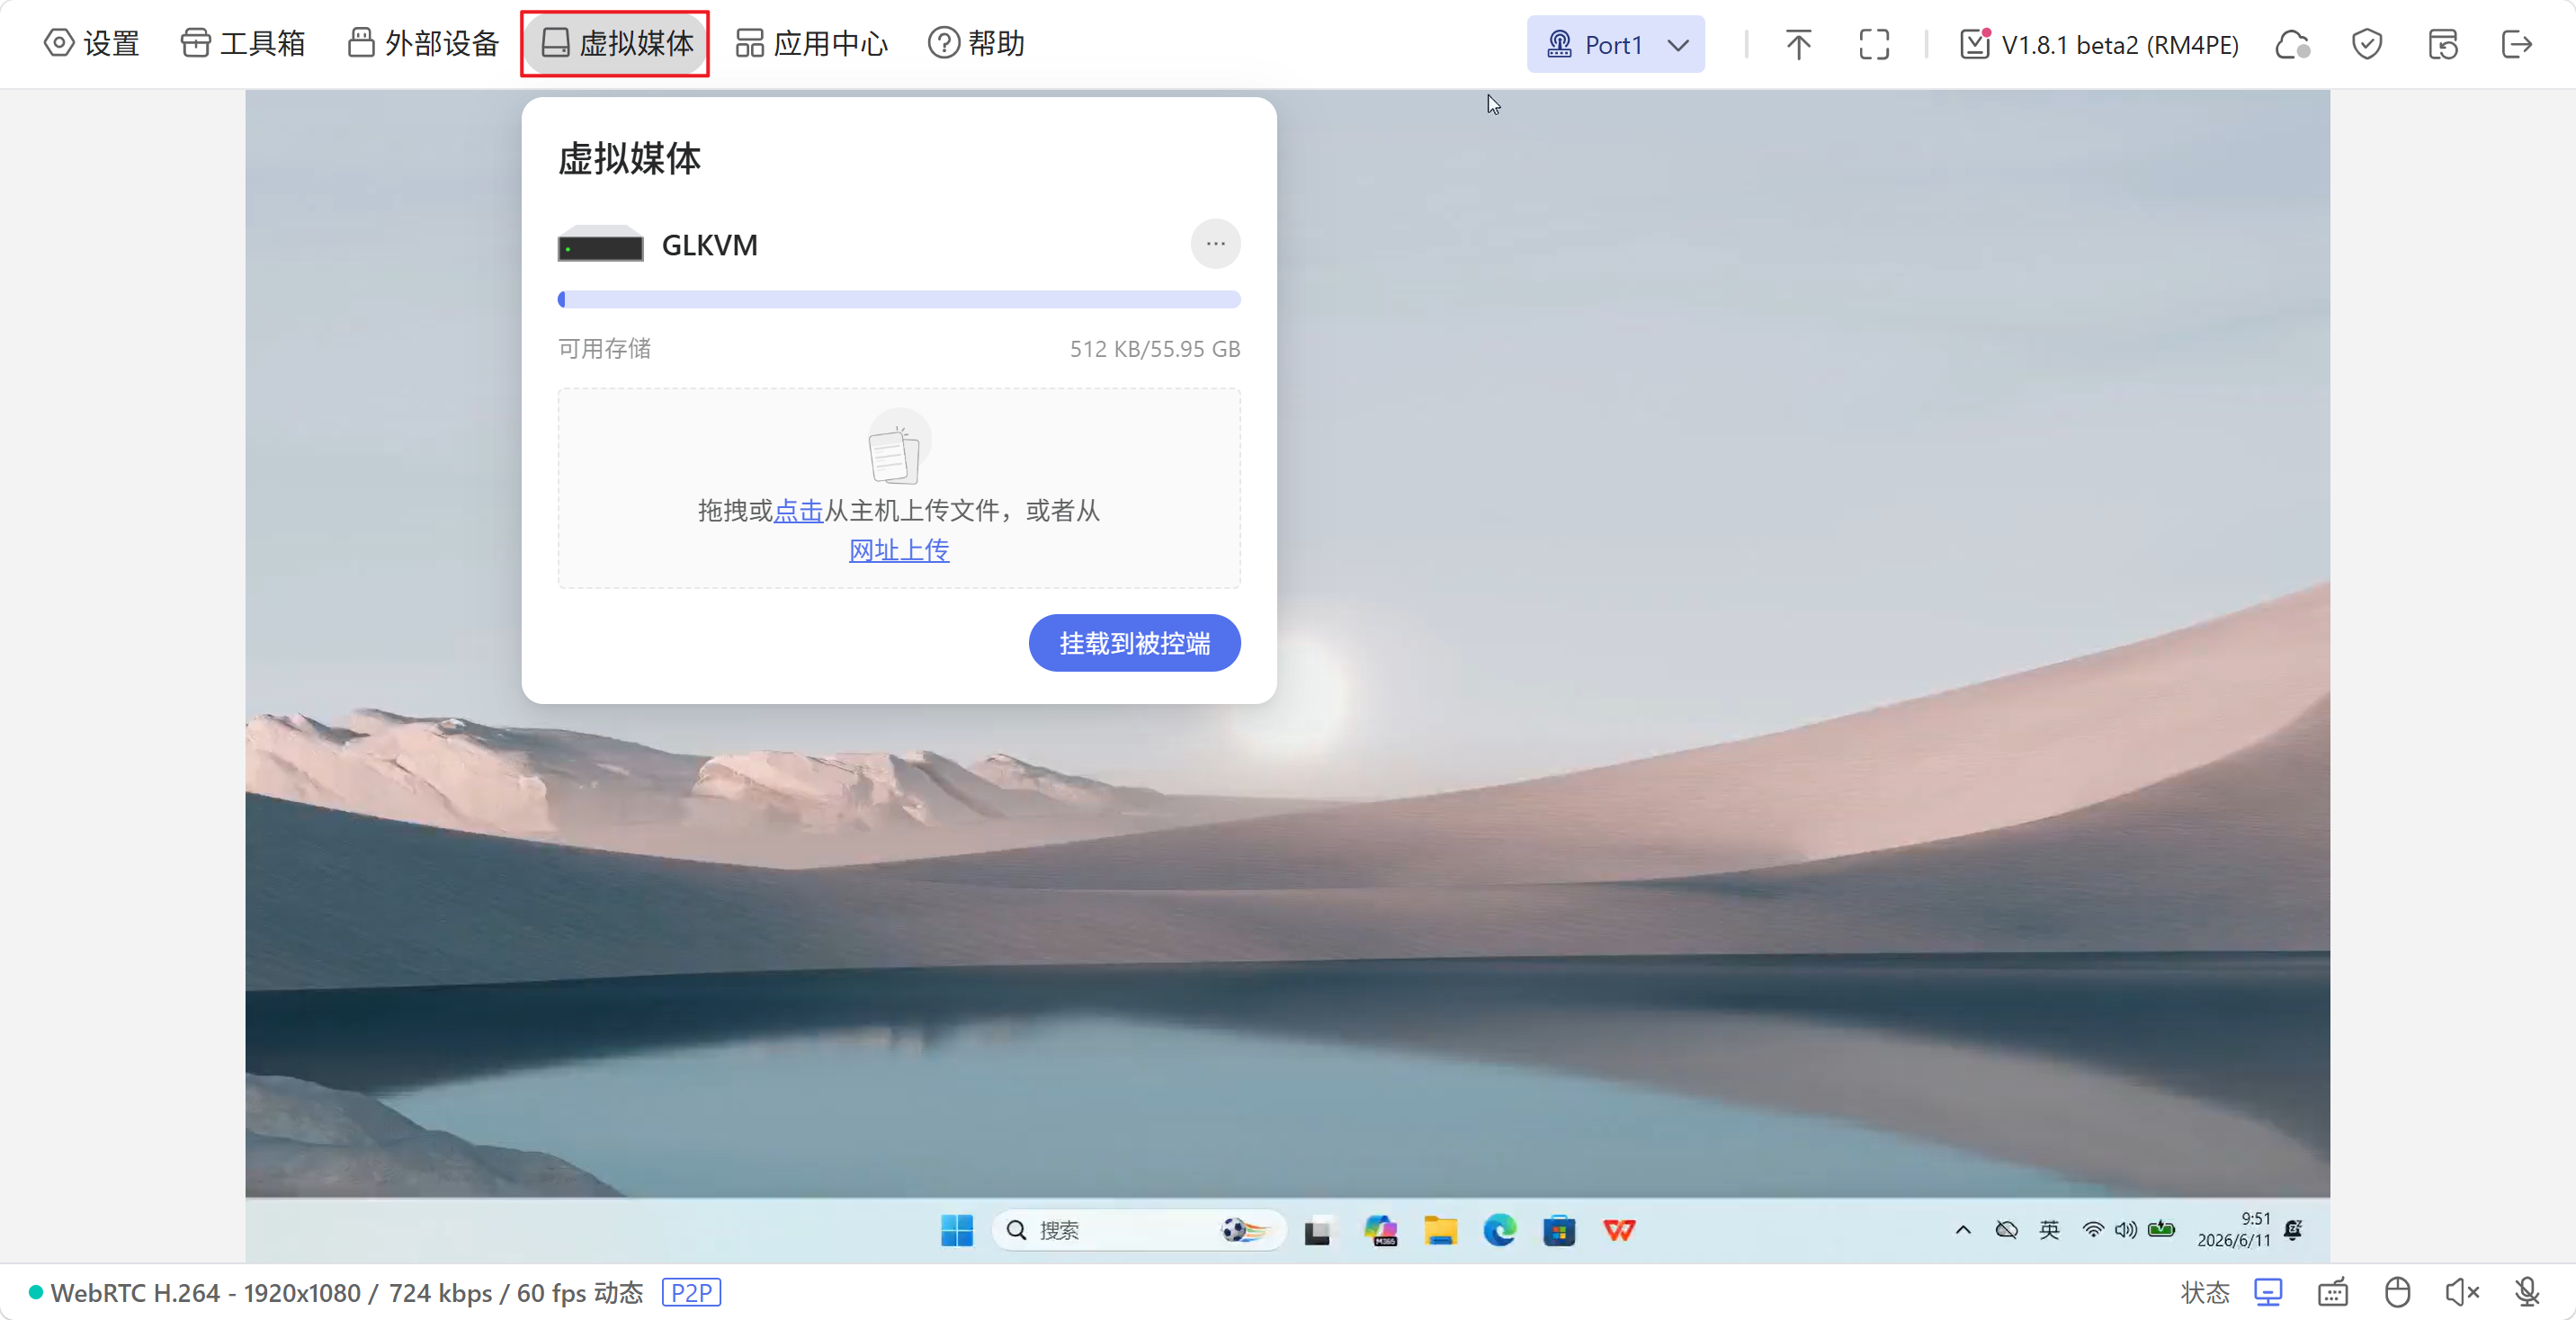2576x1320 pixels.
Task: Click the 挂载到被控端 mount button
Action: click(1135, 643)
